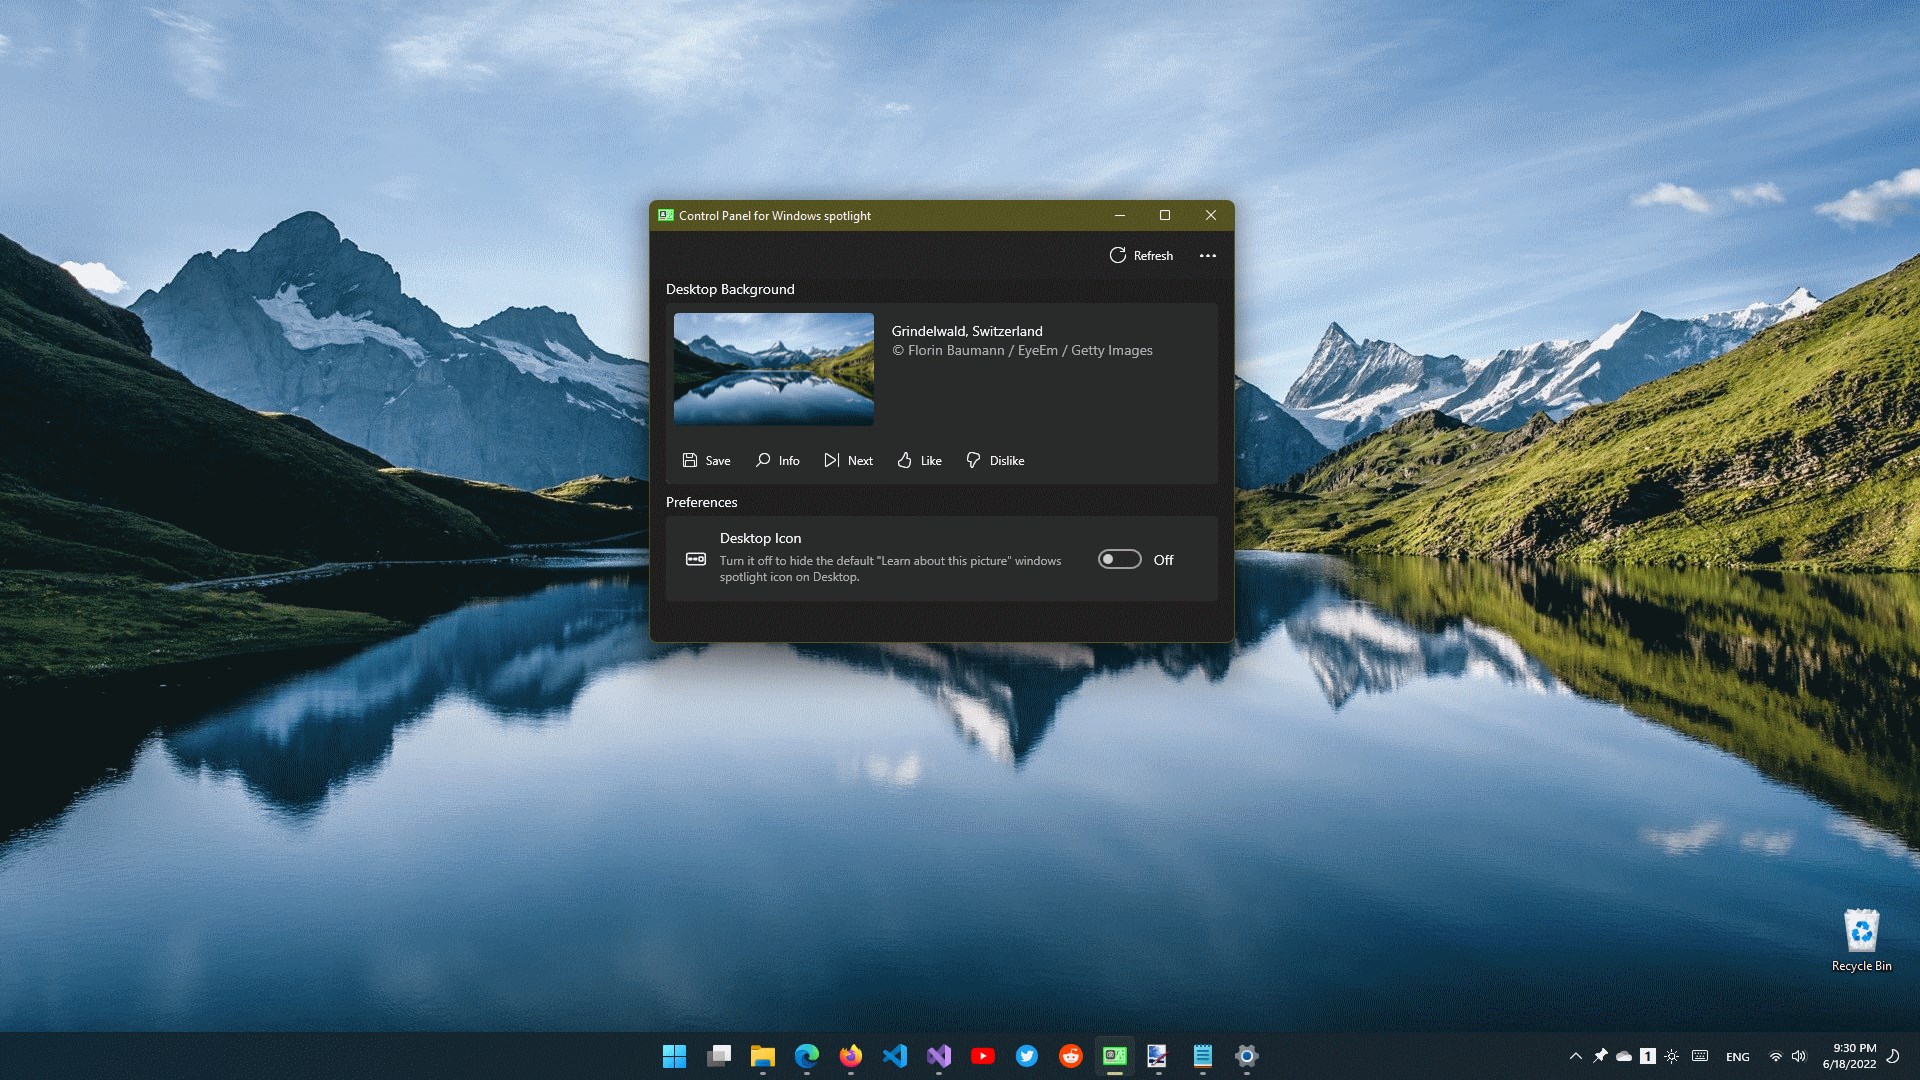1920x1080 pixels.
Task: Open YouTube app on taskbar
Action: point(983,1056)
